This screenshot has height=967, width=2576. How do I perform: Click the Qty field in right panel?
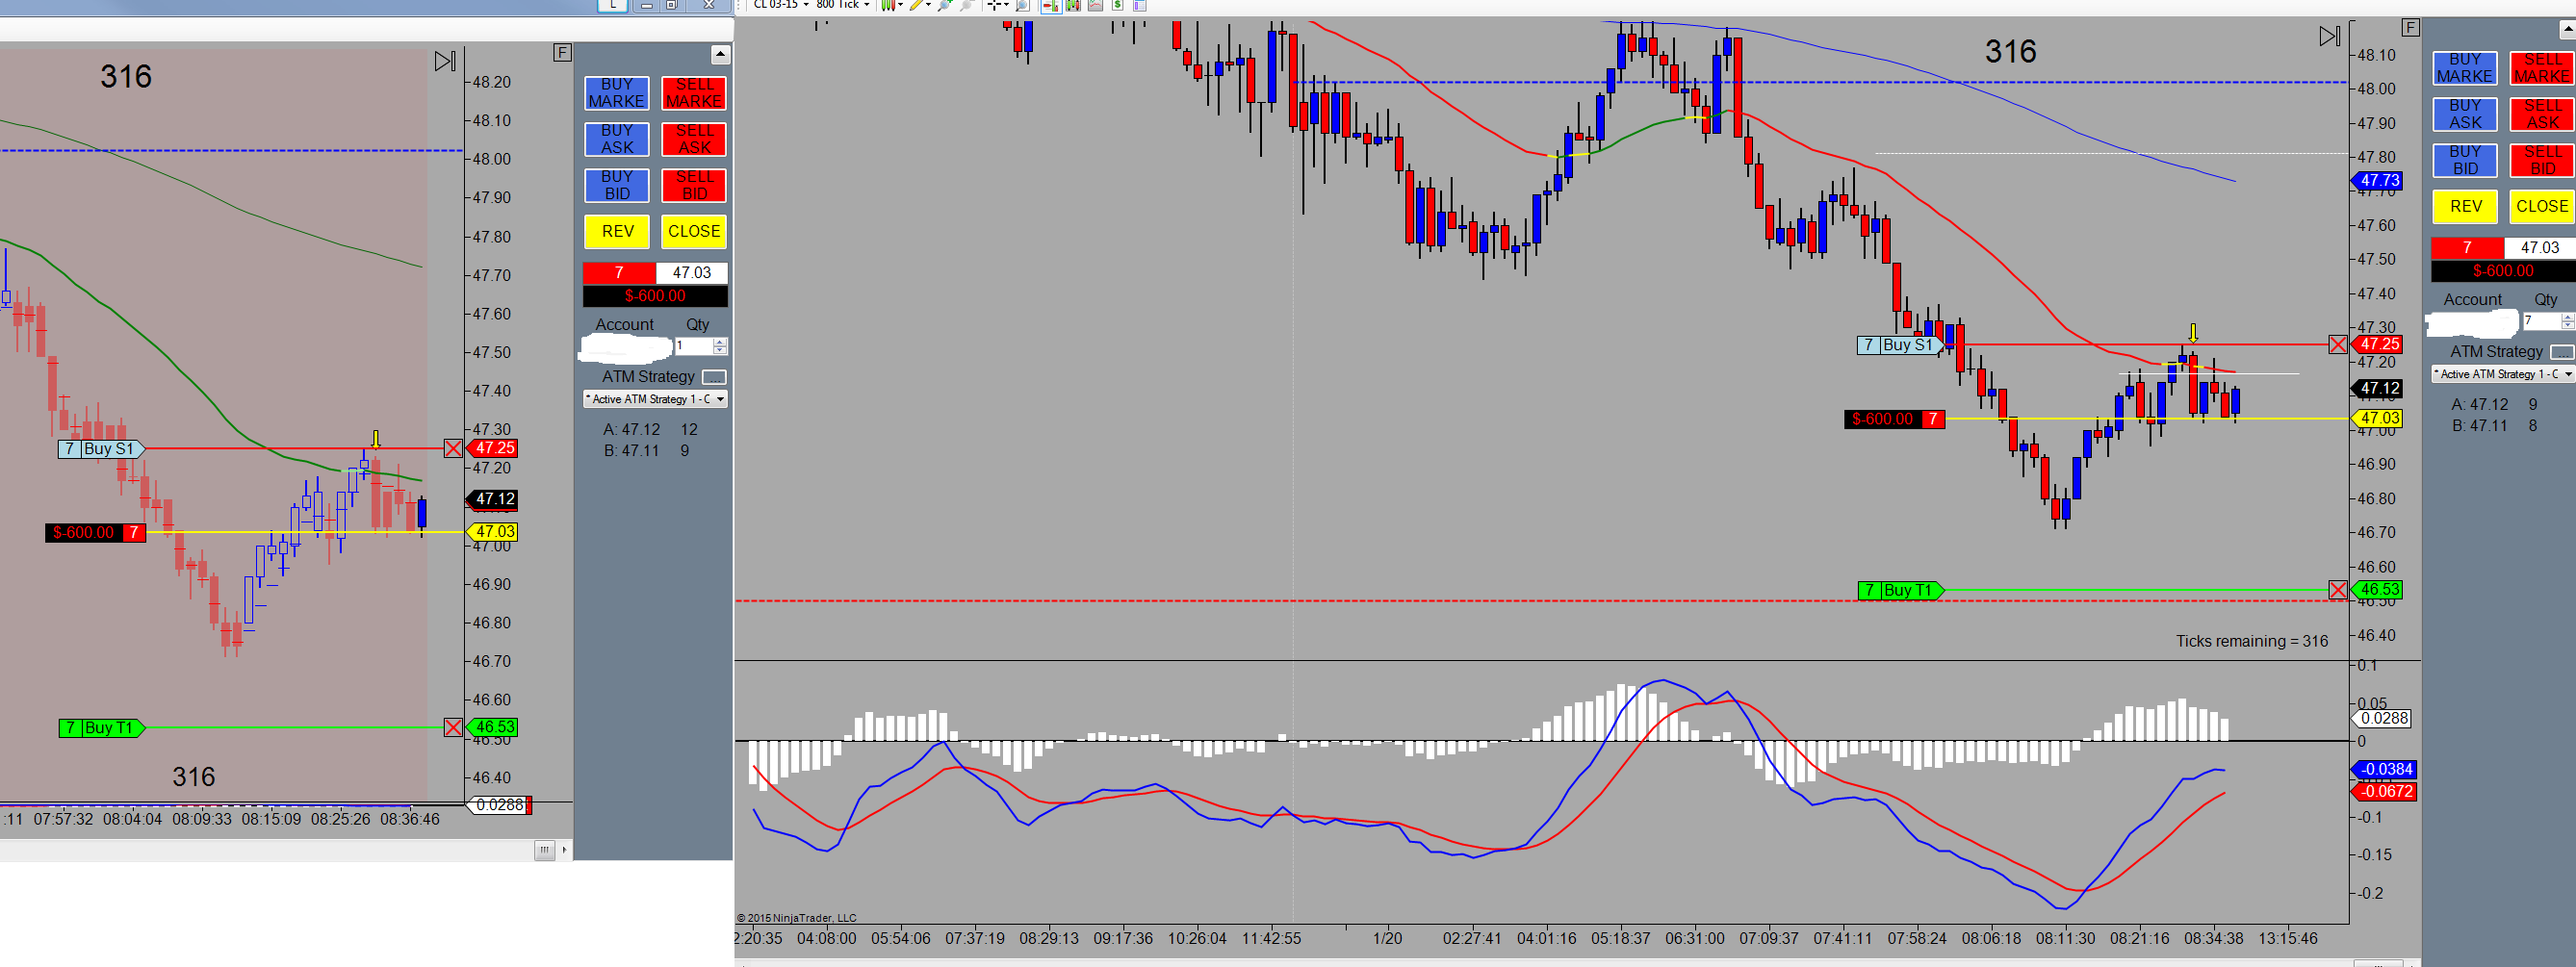pos(2541,321)
